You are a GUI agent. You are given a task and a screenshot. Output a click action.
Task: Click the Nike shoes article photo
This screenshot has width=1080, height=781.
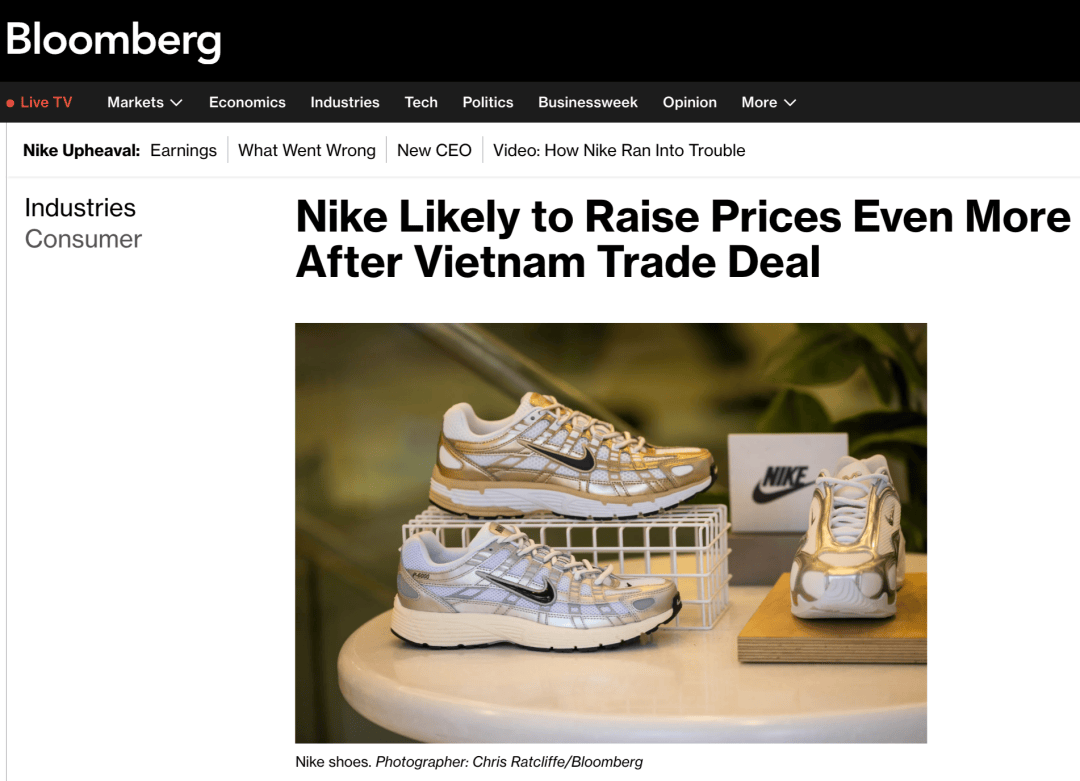point(611,532)
